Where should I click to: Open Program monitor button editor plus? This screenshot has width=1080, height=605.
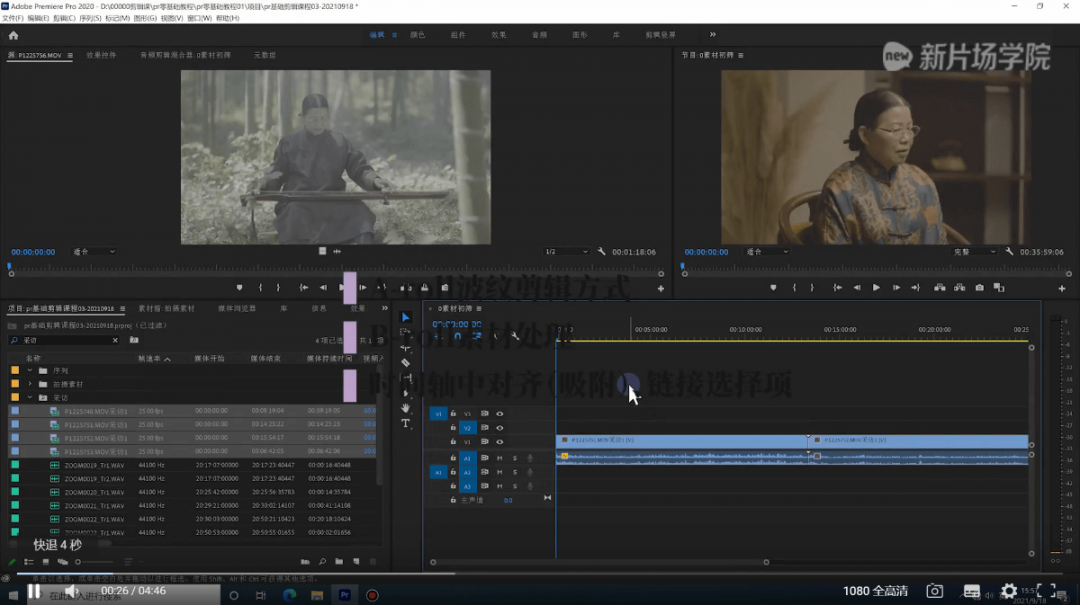1061,288
